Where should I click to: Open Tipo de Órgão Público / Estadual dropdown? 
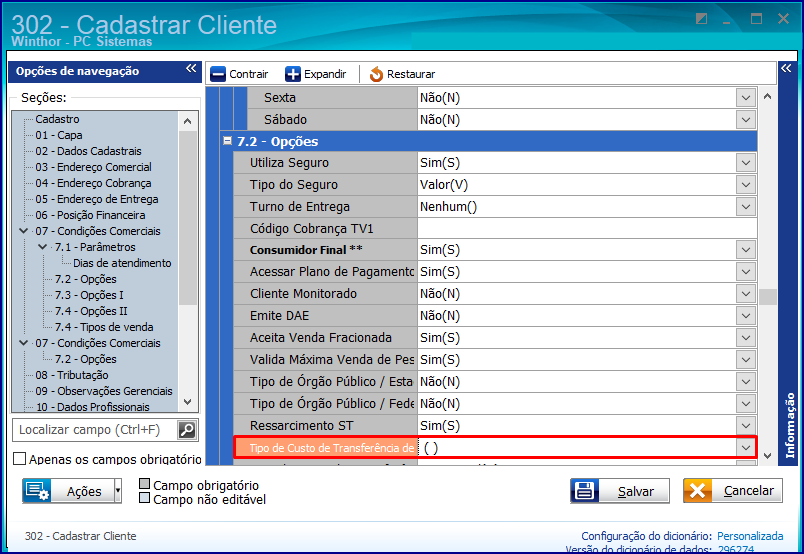[x=746, y=382]
